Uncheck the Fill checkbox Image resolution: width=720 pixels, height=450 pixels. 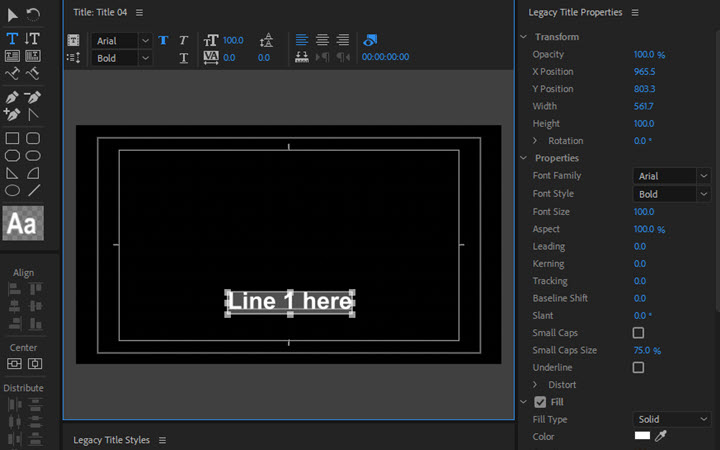point(540,402)
